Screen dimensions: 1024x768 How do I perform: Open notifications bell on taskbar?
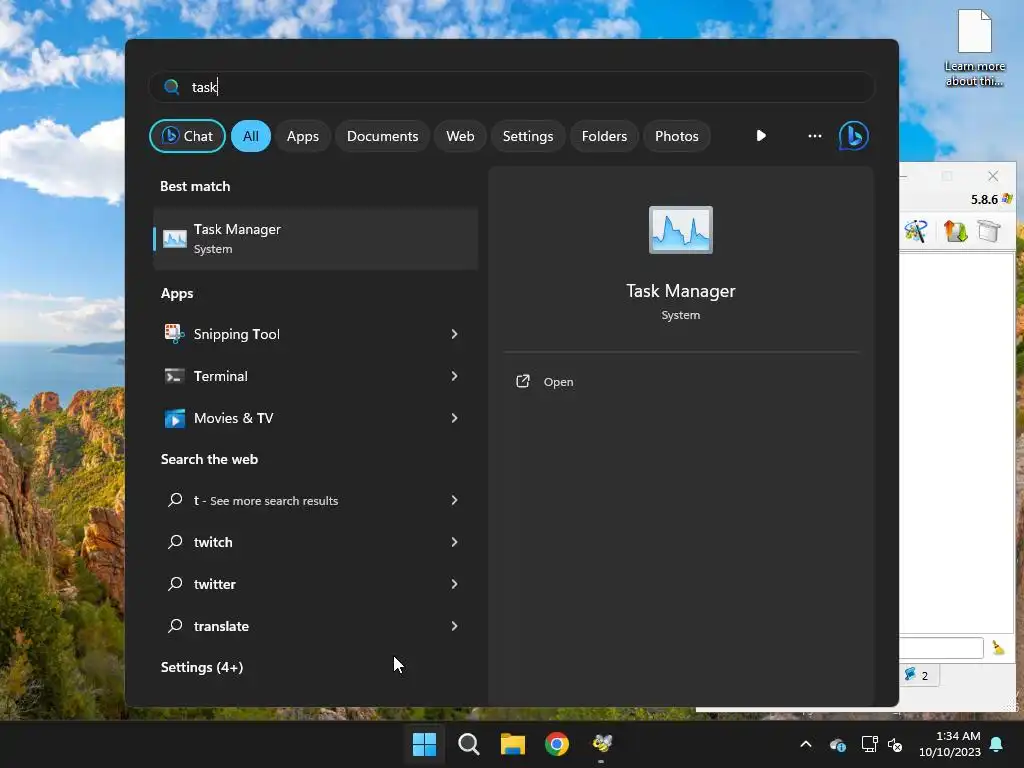[997, 744]
